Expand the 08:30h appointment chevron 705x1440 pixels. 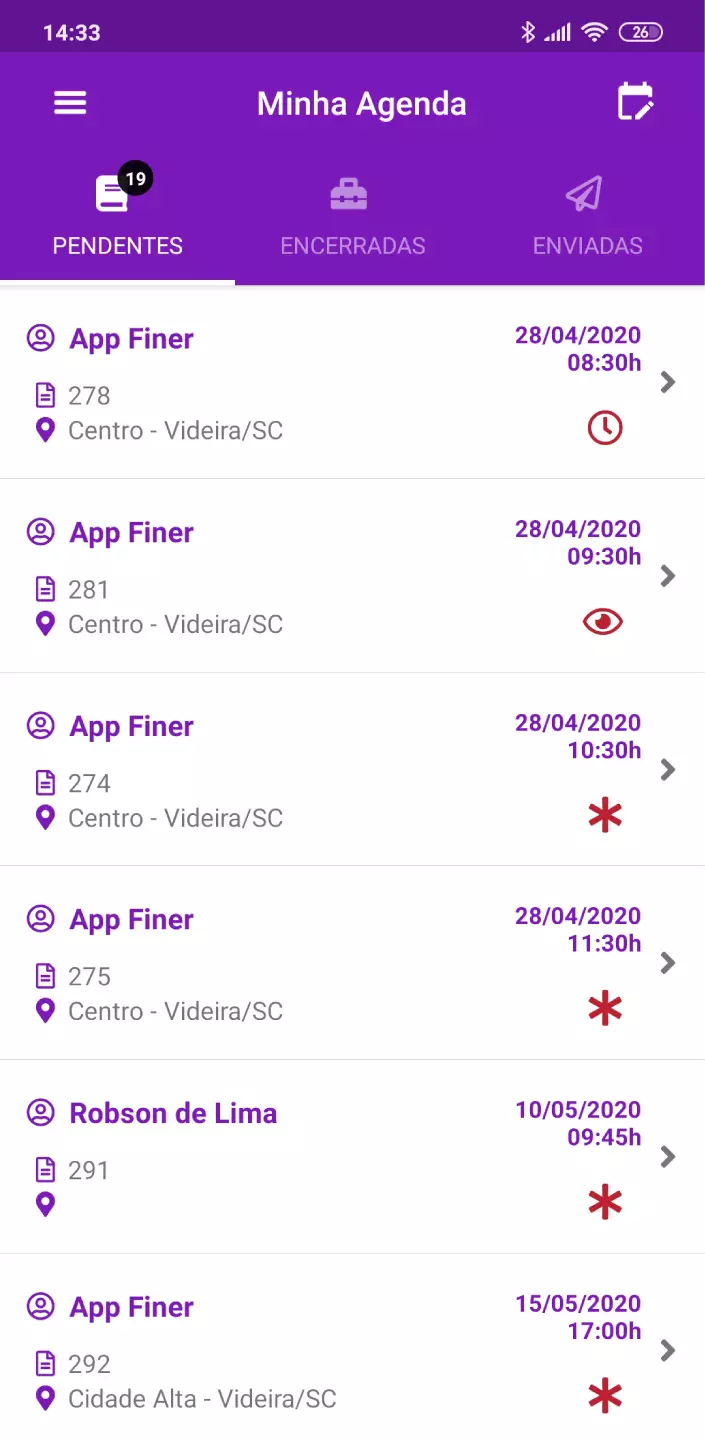[x=669, y=382]
